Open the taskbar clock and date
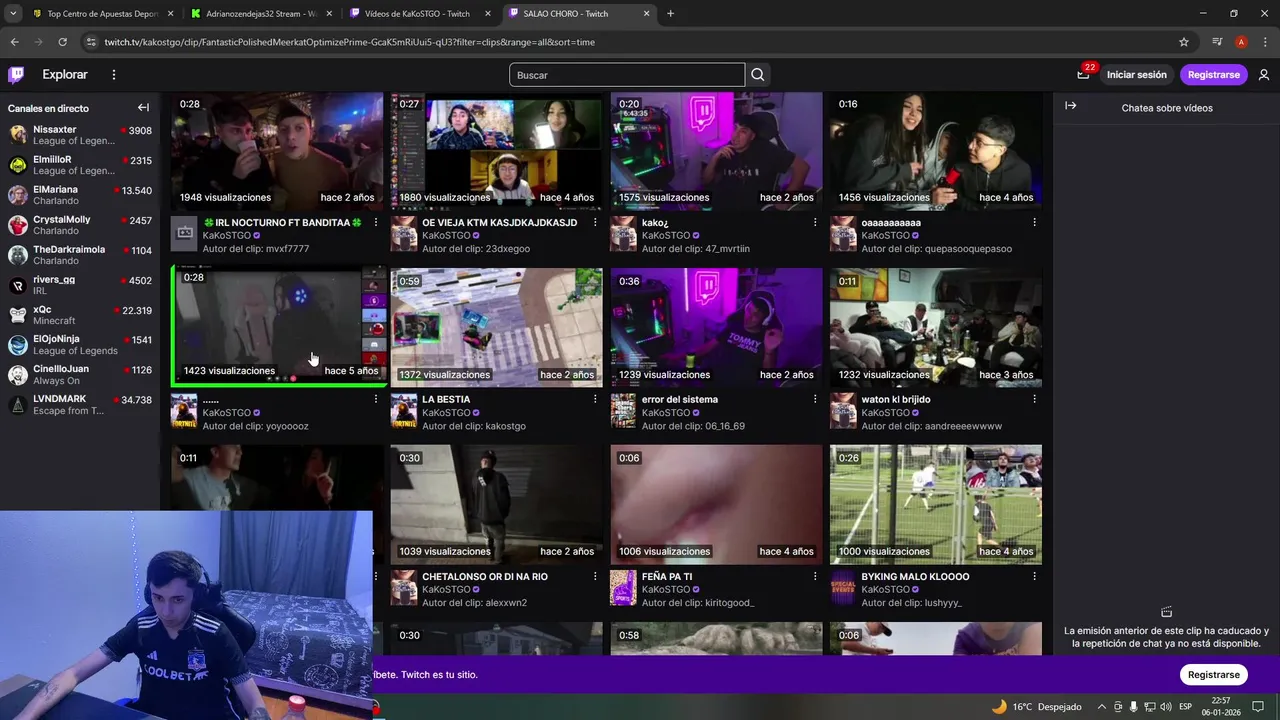Viewport: 1280px width, 720px height. tap(1221, 706)
